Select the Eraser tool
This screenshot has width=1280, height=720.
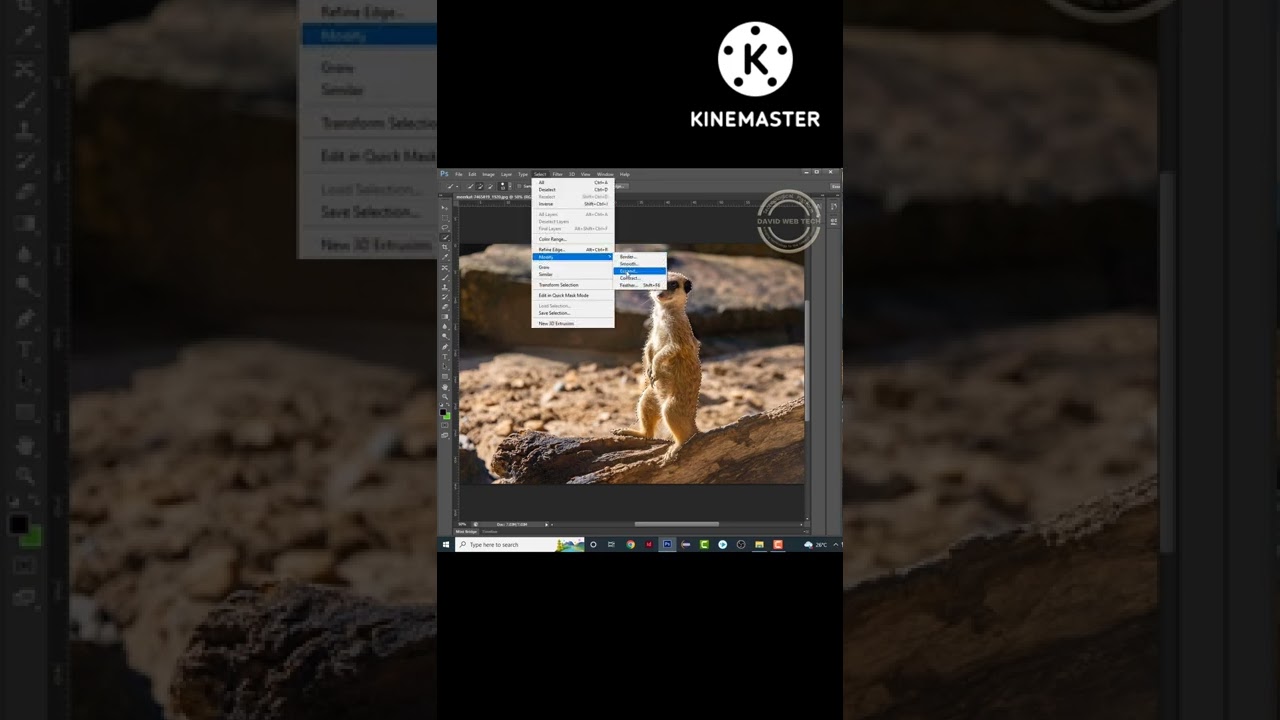[445, 306]
